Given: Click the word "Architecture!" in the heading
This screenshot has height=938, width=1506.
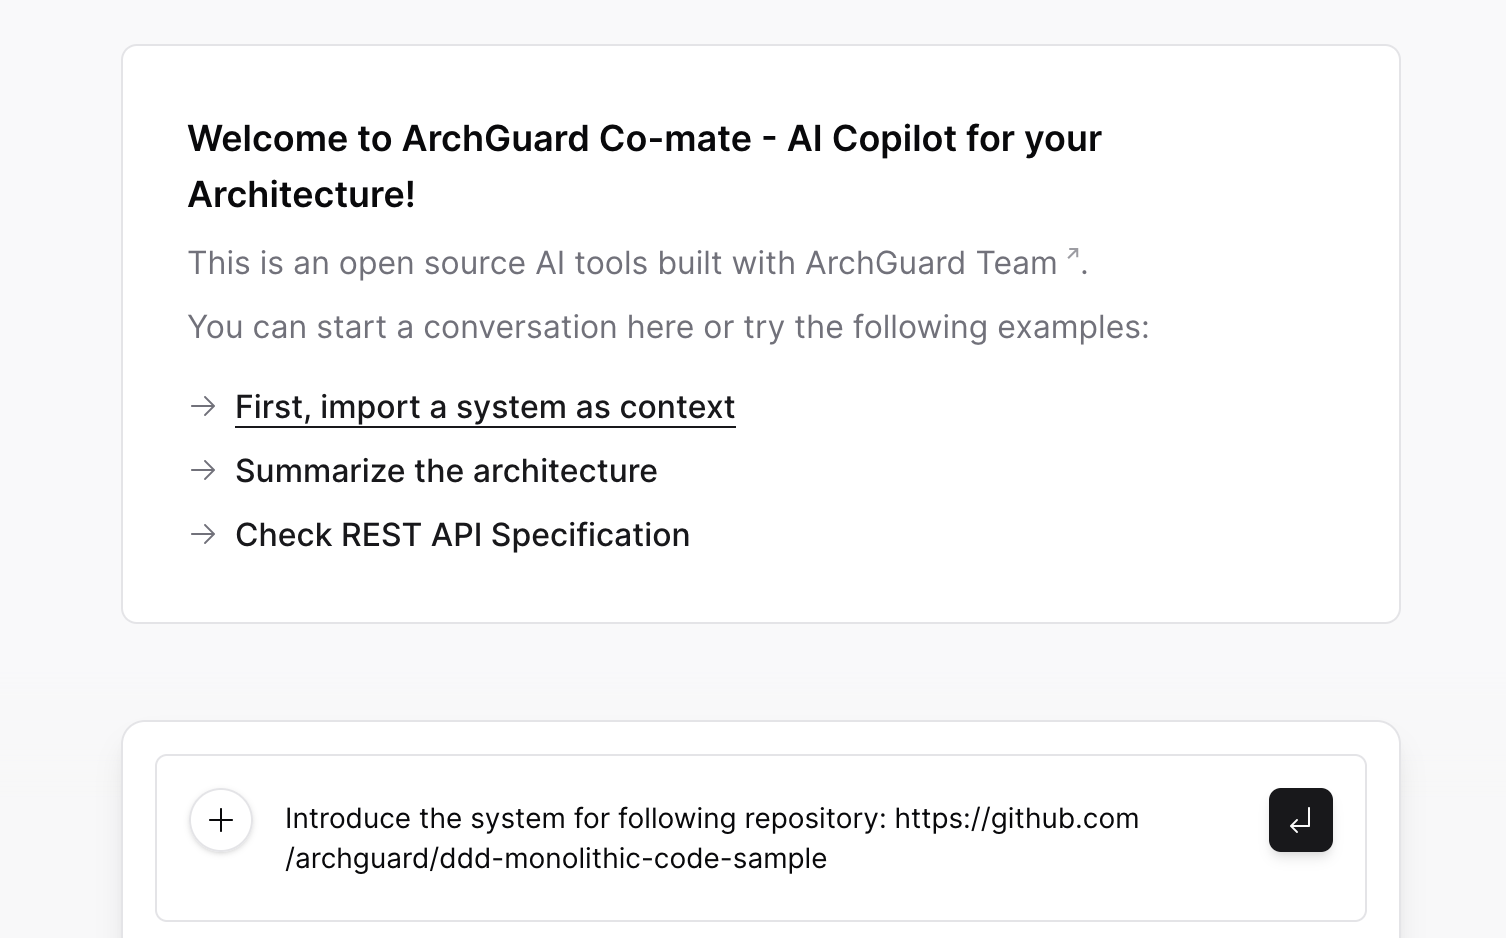Looking at the screenshot, I should pyautogui.click(x=301, y=194).
